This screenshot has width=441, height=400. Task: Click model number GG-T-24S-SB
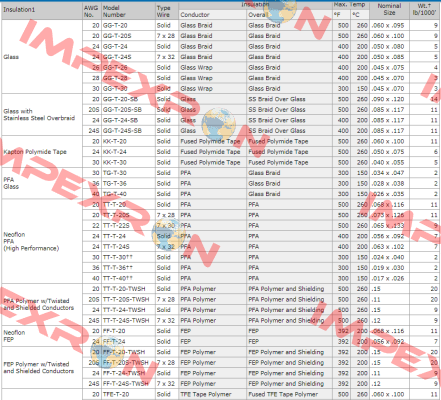click(x=122, y=131)
